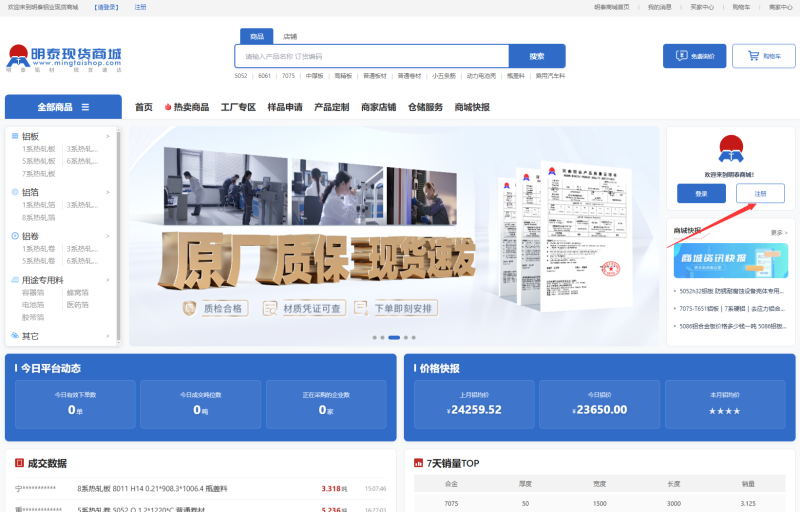Open 商城快报 in navigation bar

[472, 107]
